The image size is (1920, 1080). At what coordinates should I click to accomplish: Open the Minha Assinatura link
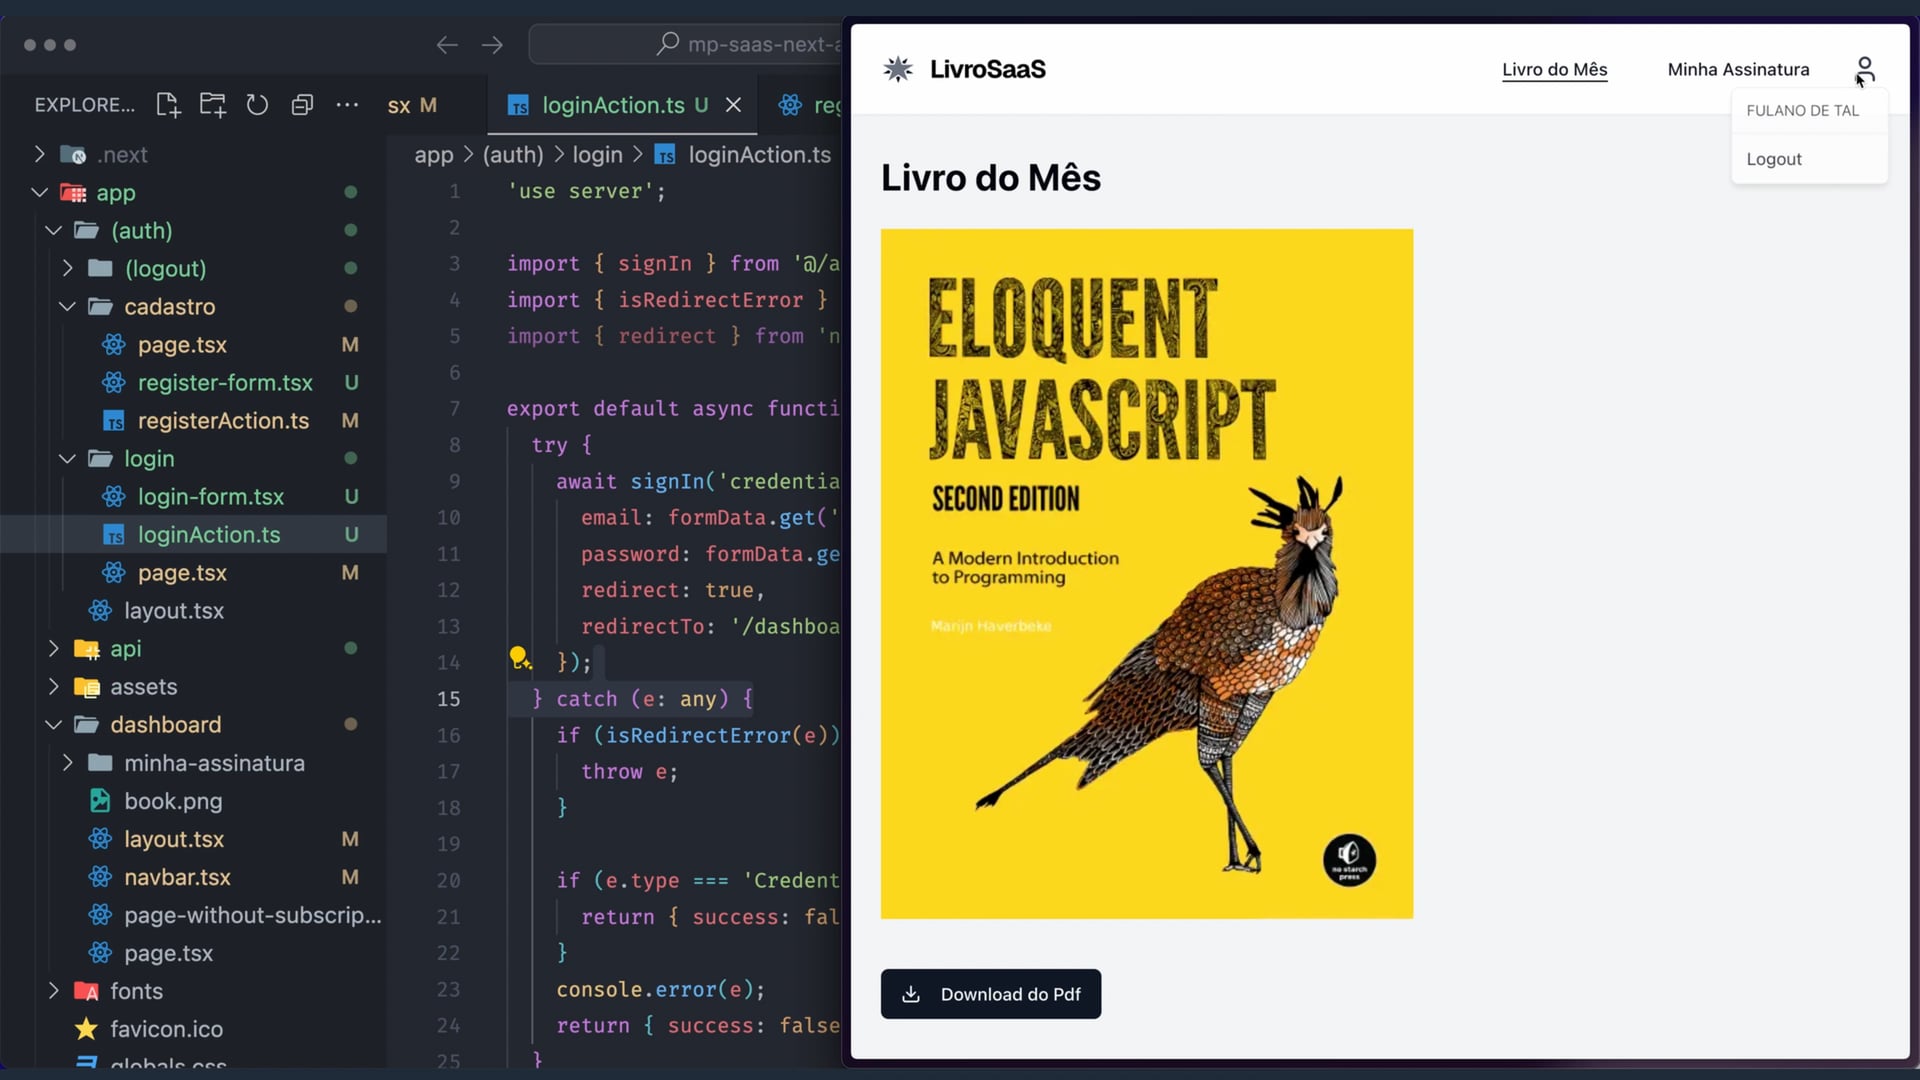[1738, 69]
